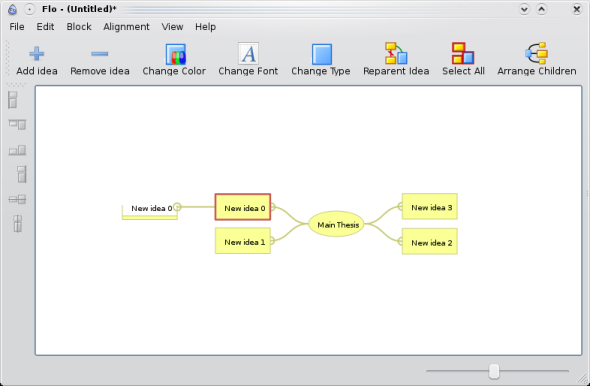
Task: Click the New idea 3 connector circle
Action: [x=400, y=206]
